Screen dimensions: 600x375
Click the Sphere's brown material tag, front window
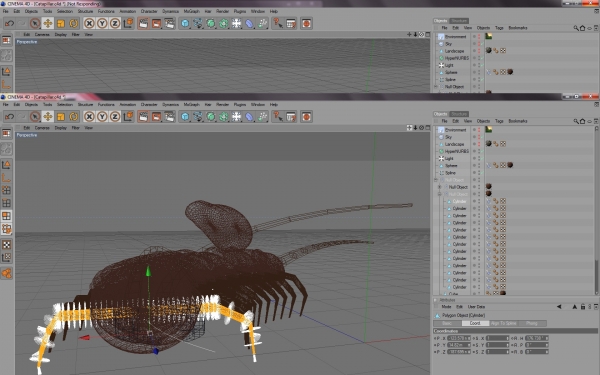pyautogui.click(x=510, y=165)
